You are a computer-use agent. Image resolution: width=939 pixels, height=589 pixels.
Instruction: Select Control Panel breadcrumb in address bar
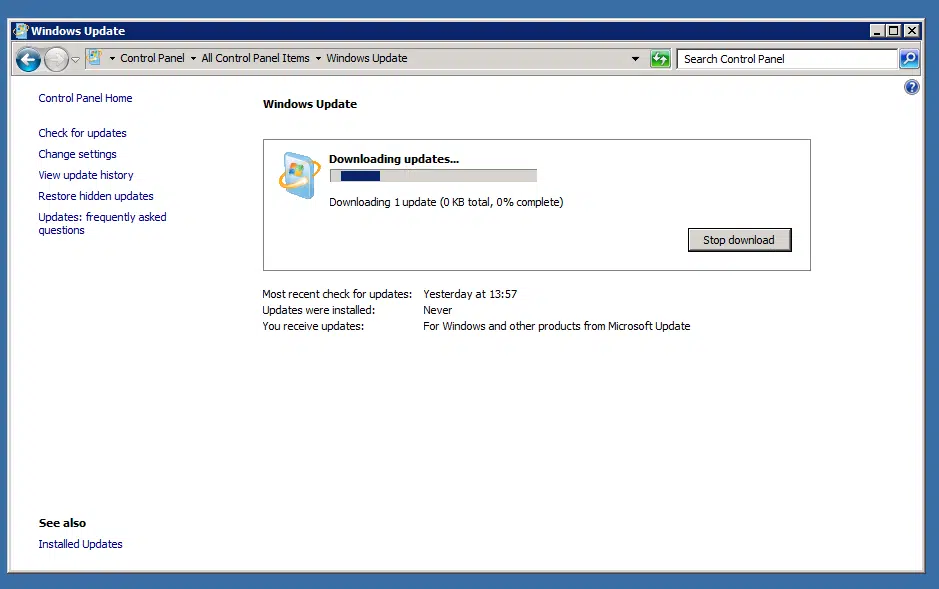(152, 58)
